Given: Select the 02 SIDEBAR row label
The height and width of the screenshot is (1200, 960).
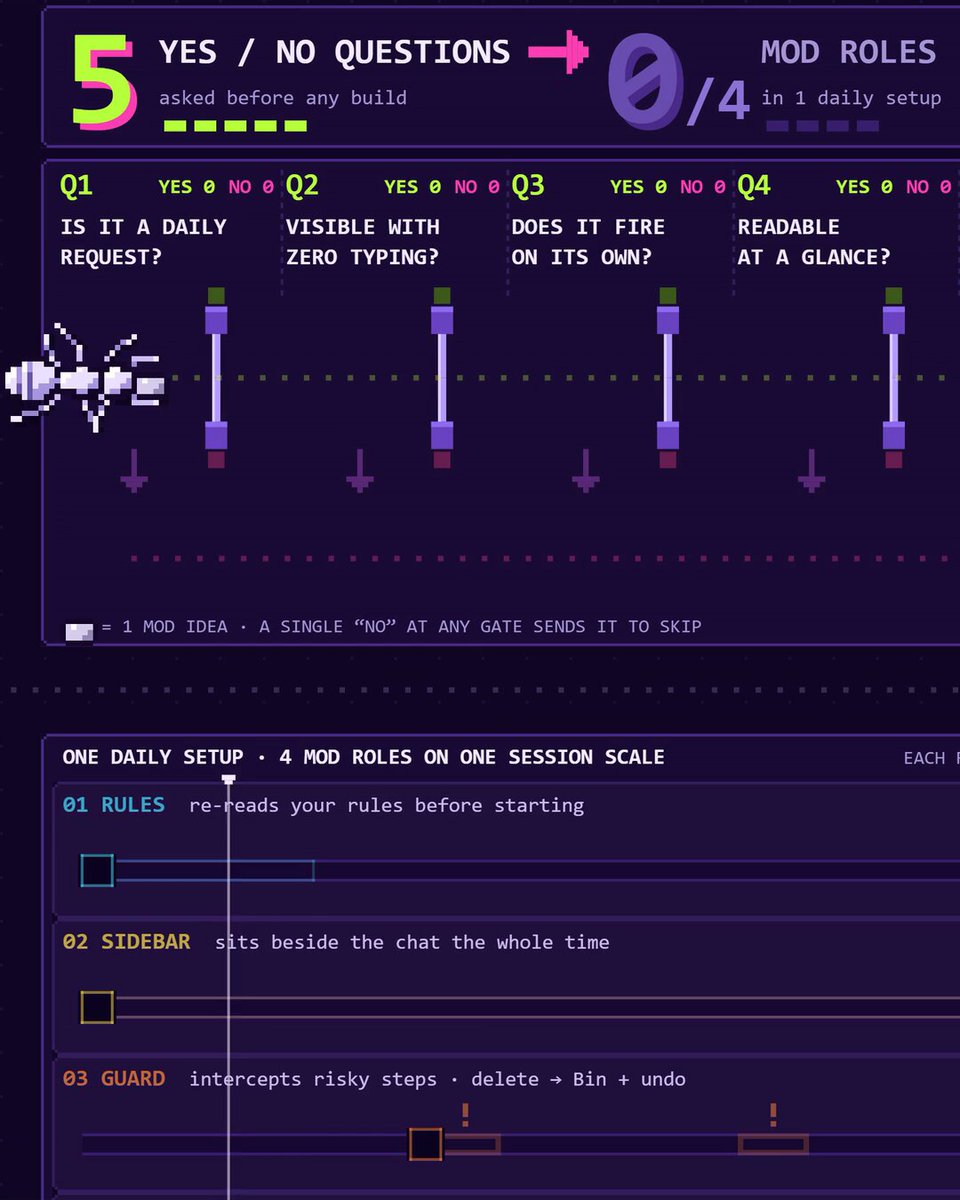Looking at the screenshot, I should click(126, 942).
